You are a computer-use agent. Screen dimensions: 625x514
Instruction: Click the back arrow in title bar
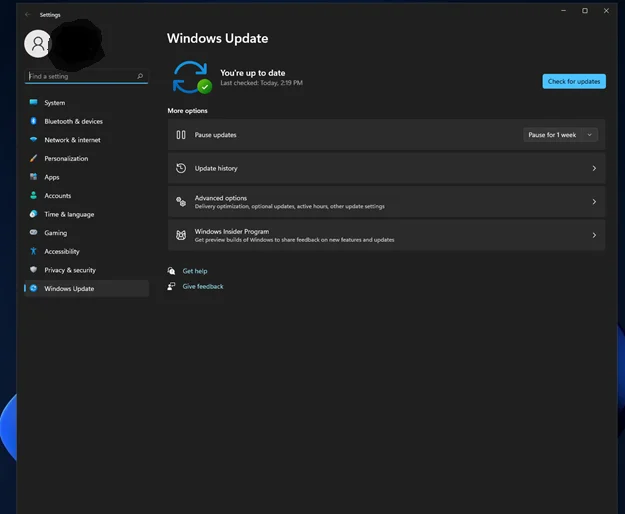28,15
